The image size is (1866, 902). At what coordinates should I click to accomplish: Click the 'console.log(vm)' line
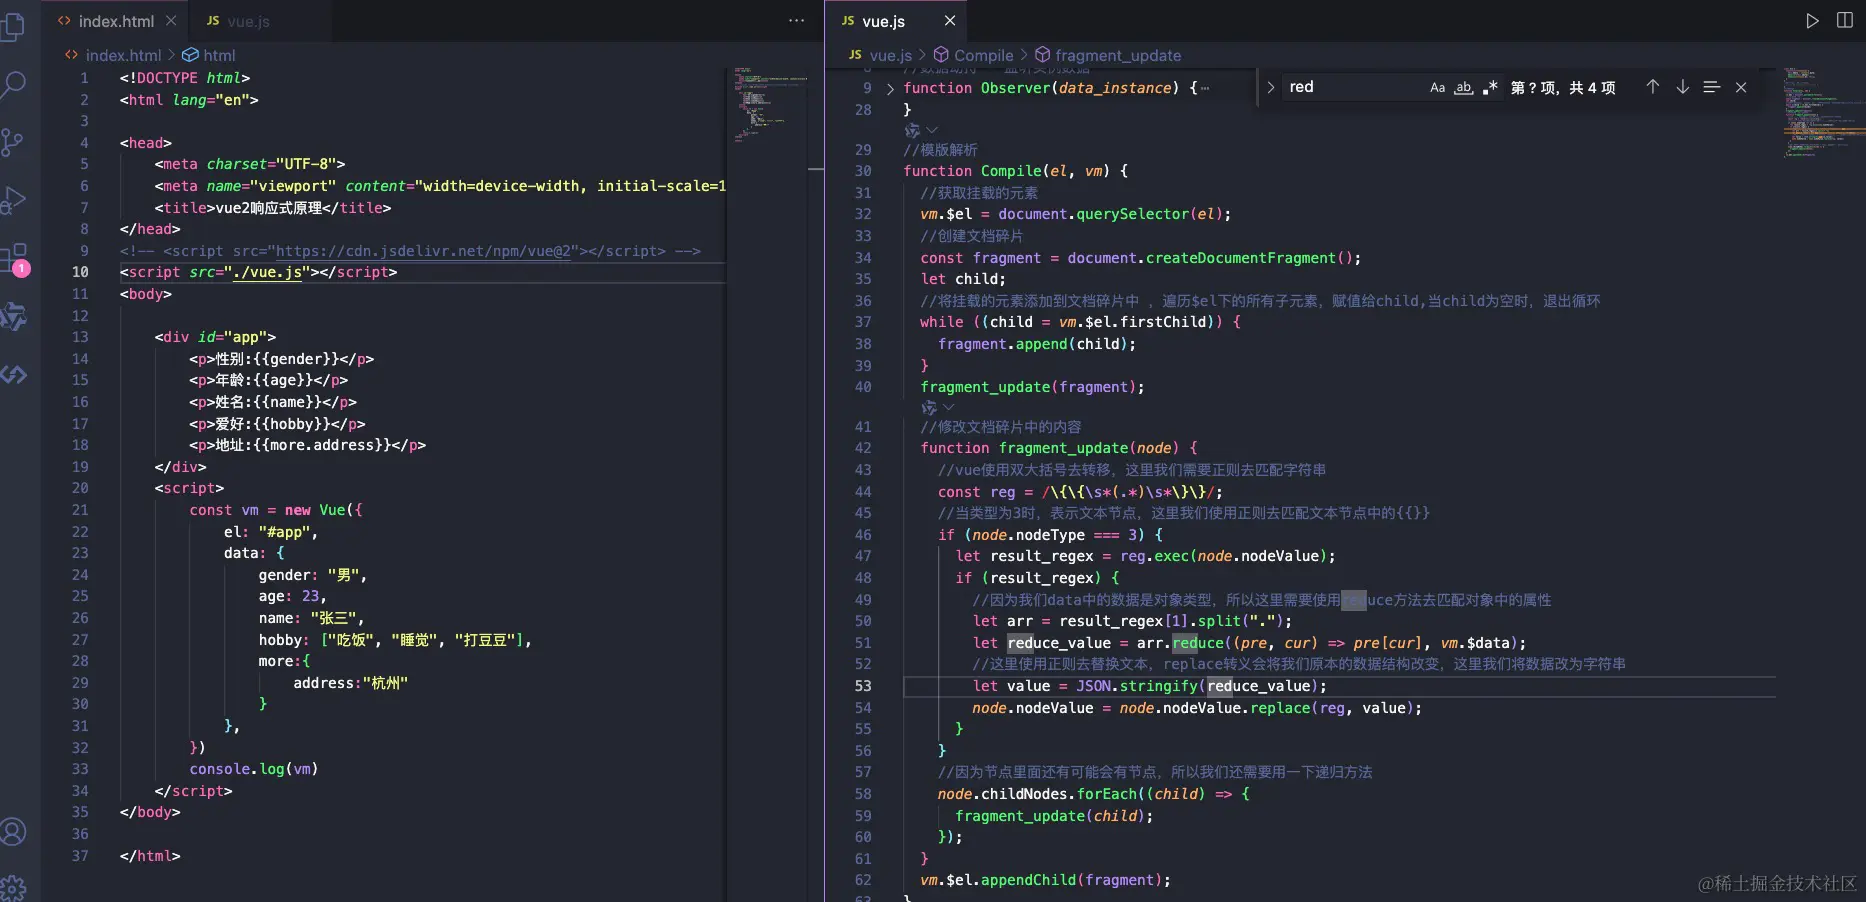[254, 769]
